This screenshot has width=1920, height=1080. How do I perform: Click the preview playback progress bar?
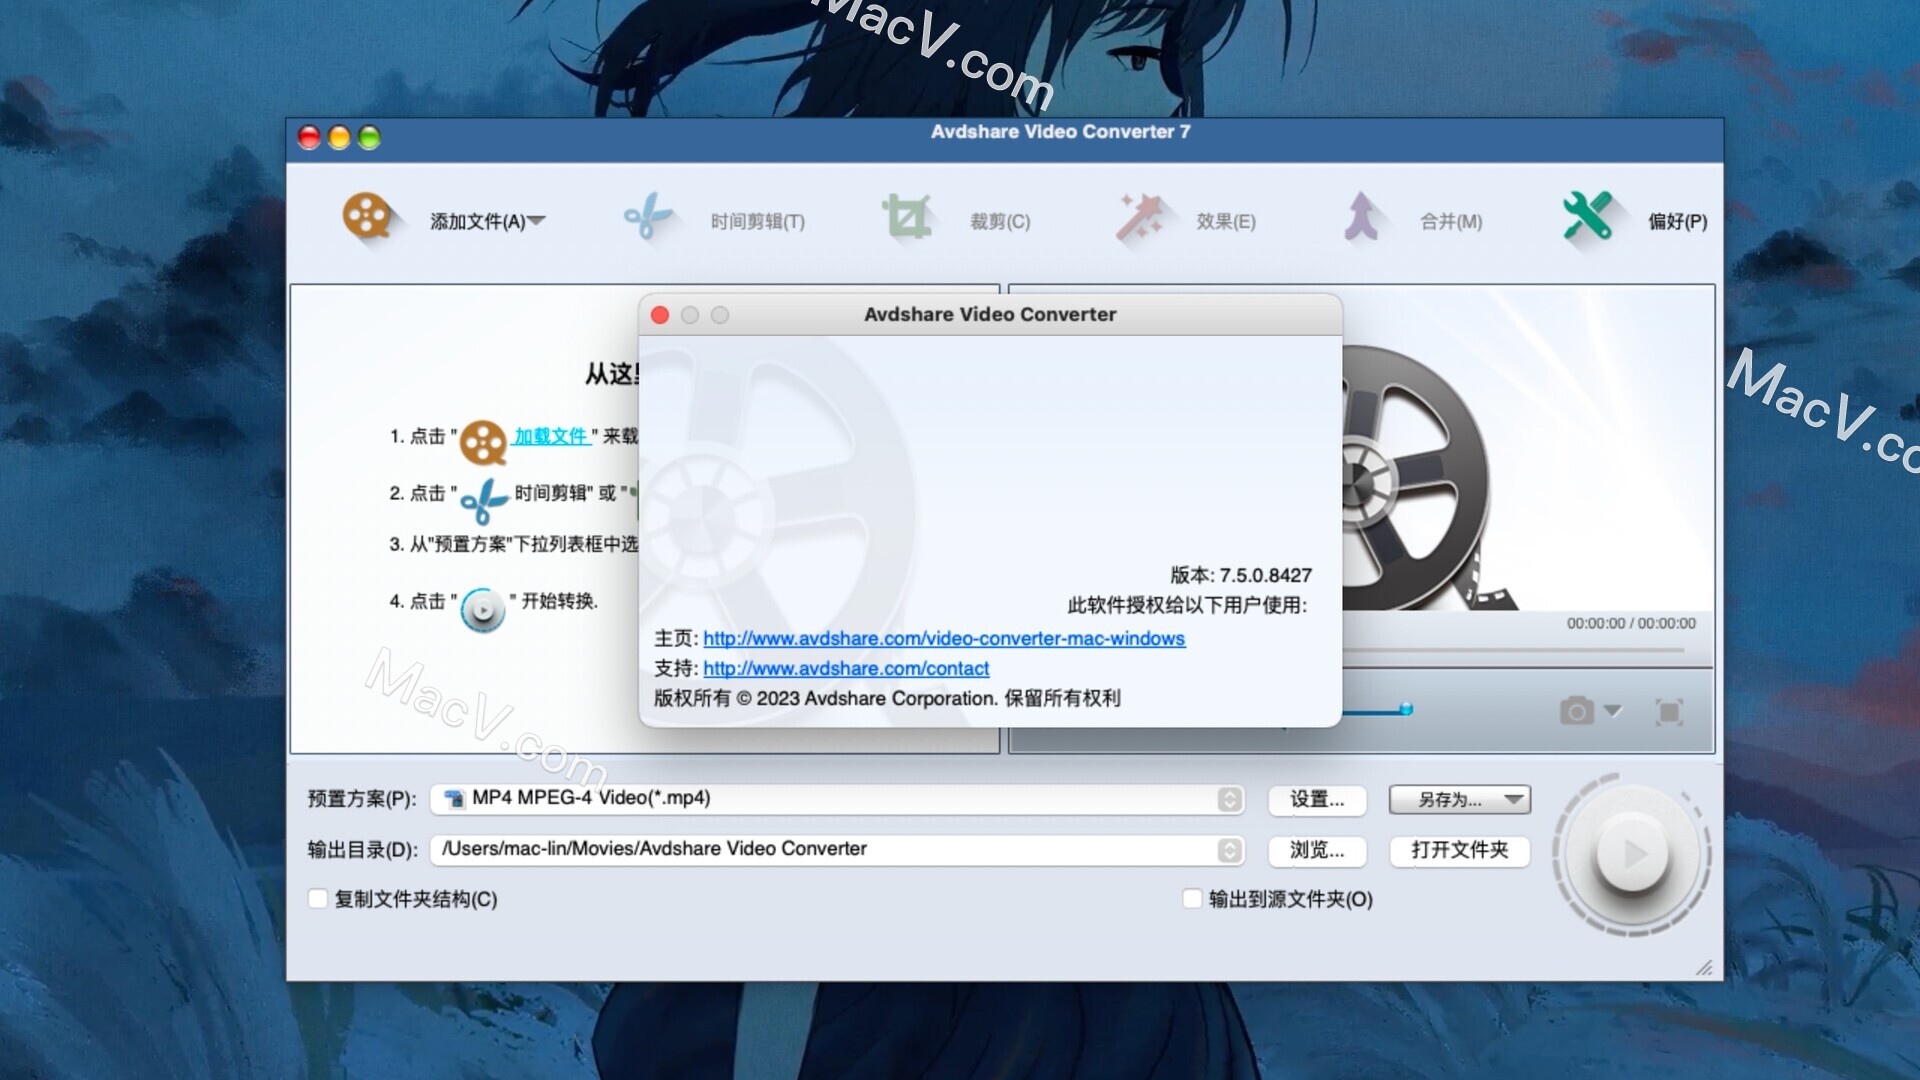click(1513, 650)
